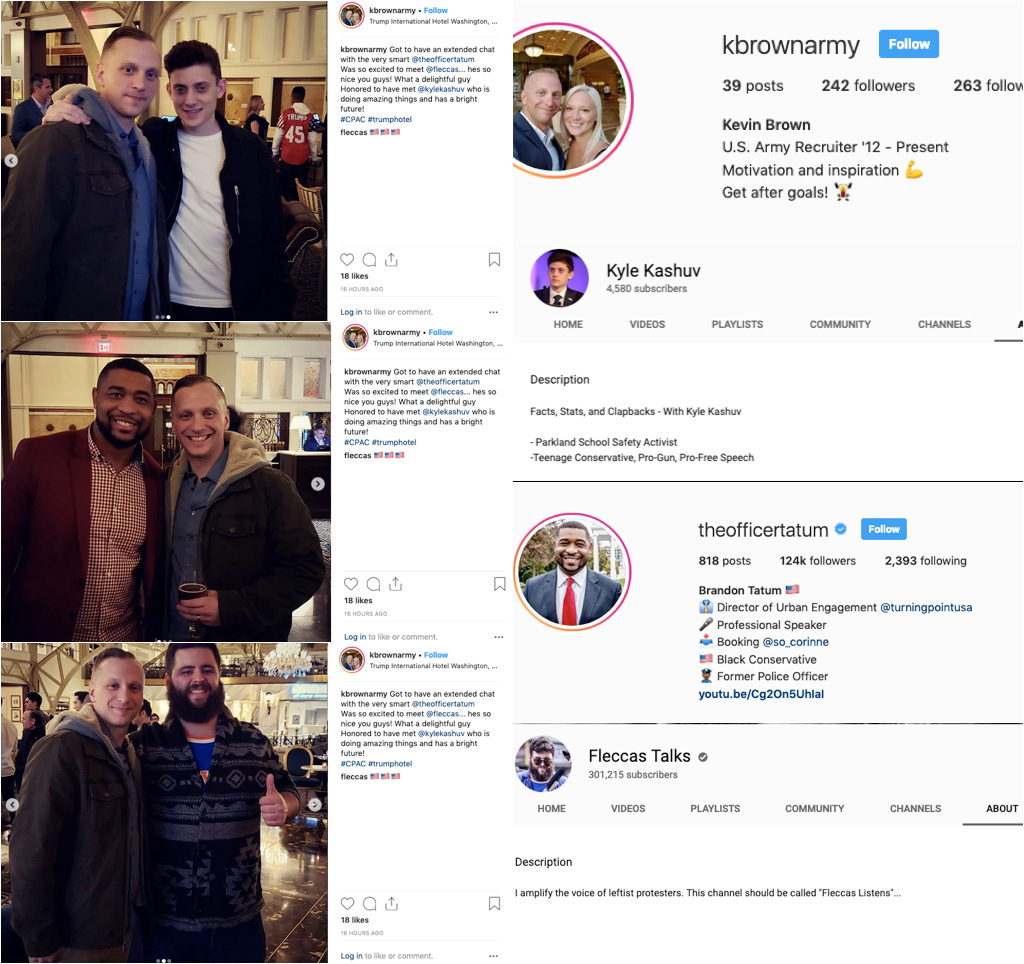
Task: Open Fleccas Talks PLAYLISTS tab
Action: (x=715, y=809)
